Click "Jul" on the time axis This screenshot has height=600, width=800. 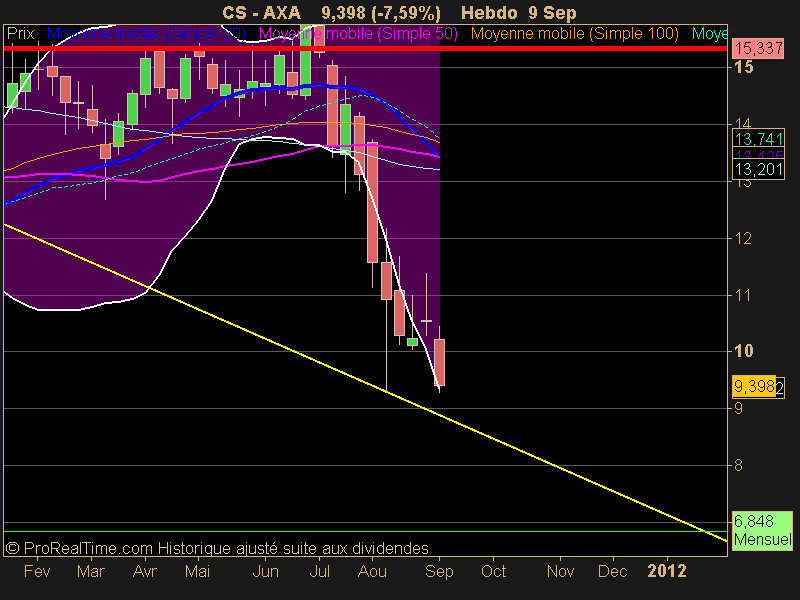319,571
